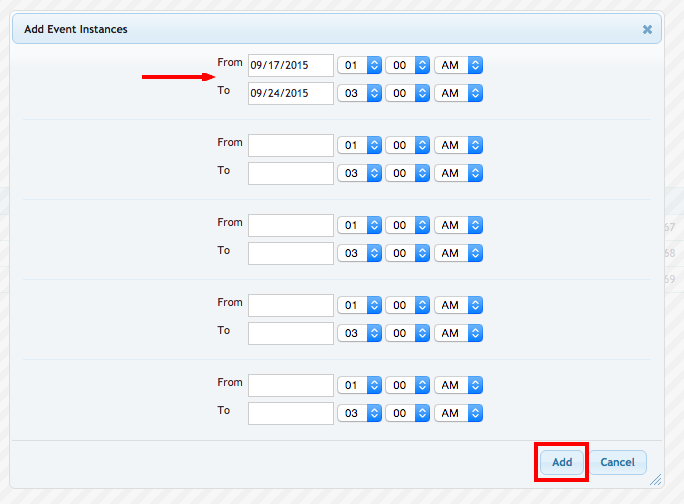Click the empty From date field in third instance

[x=291, y=225]
